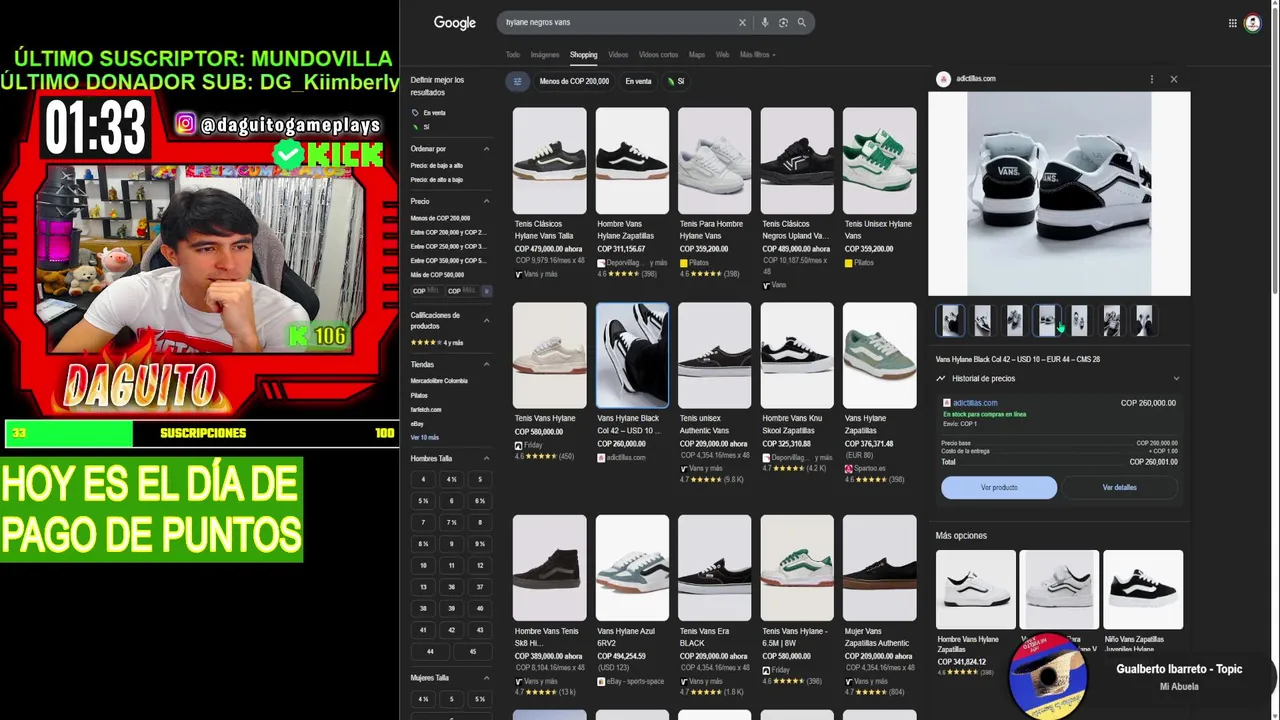Start voice search with the microphone icon

tap(765, 22)
